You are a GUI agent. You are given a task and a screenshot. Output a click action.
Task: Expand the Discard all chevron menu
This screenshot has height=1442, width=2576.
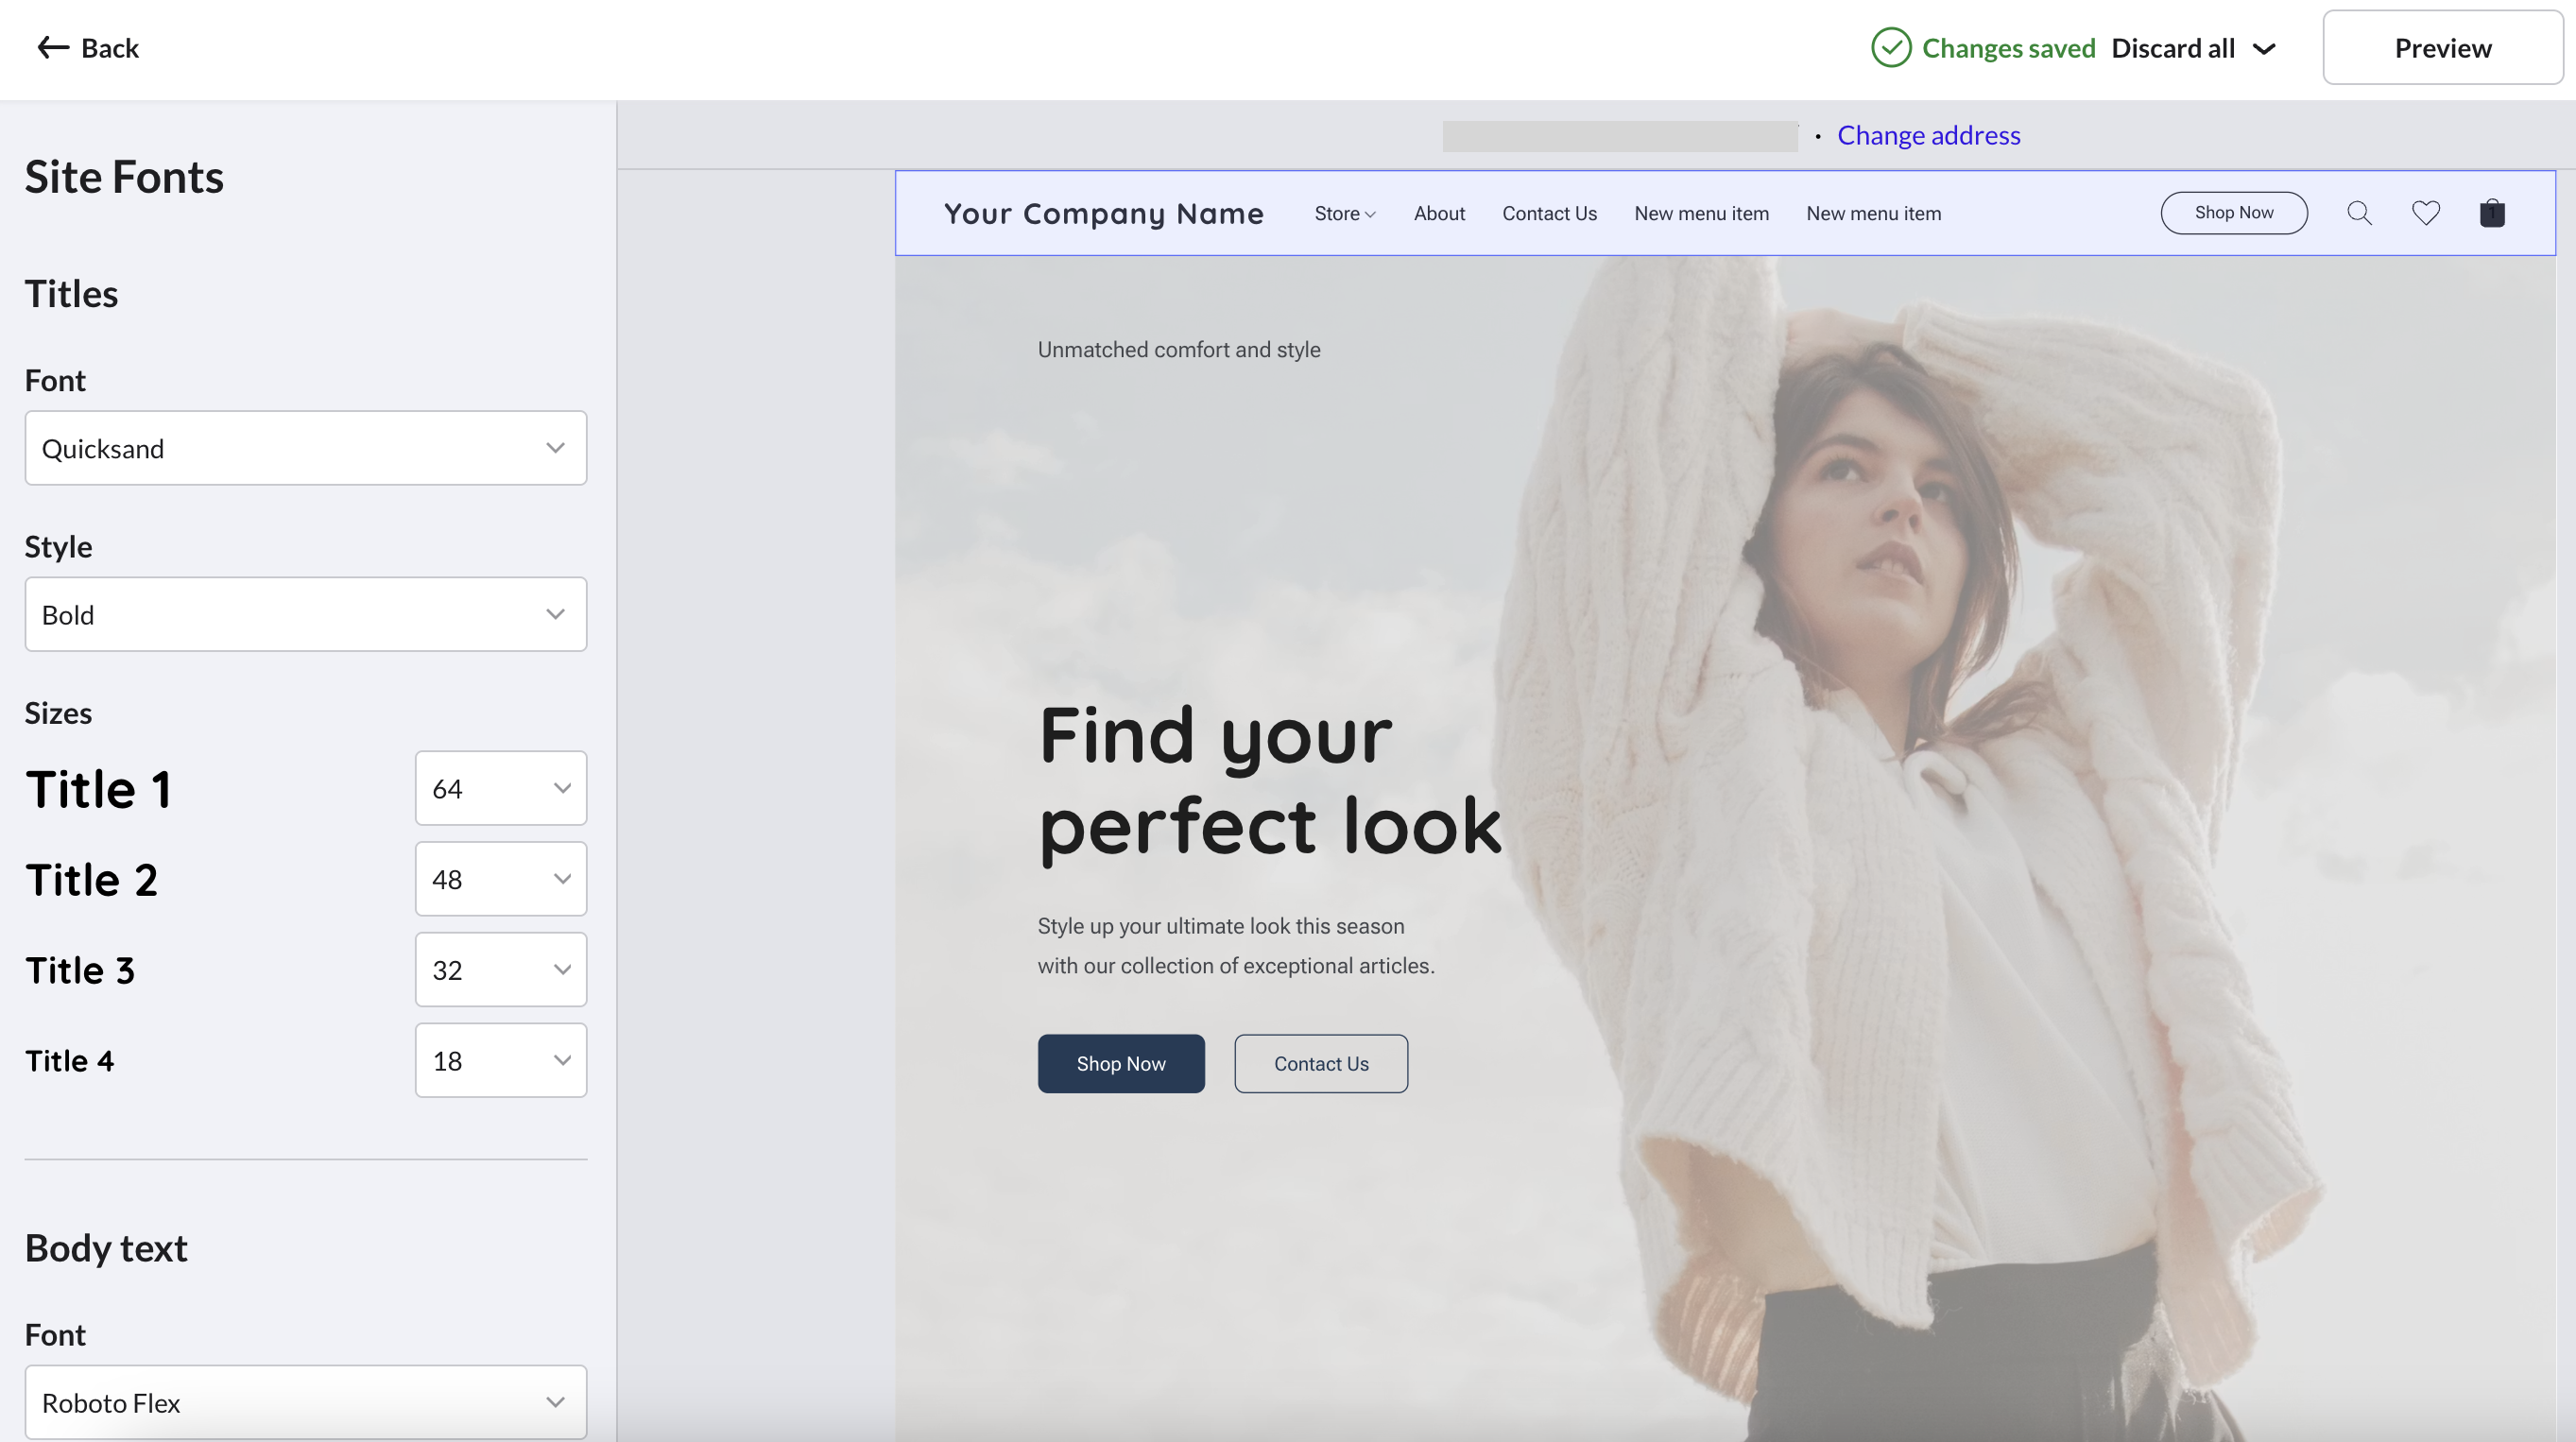2264,48
